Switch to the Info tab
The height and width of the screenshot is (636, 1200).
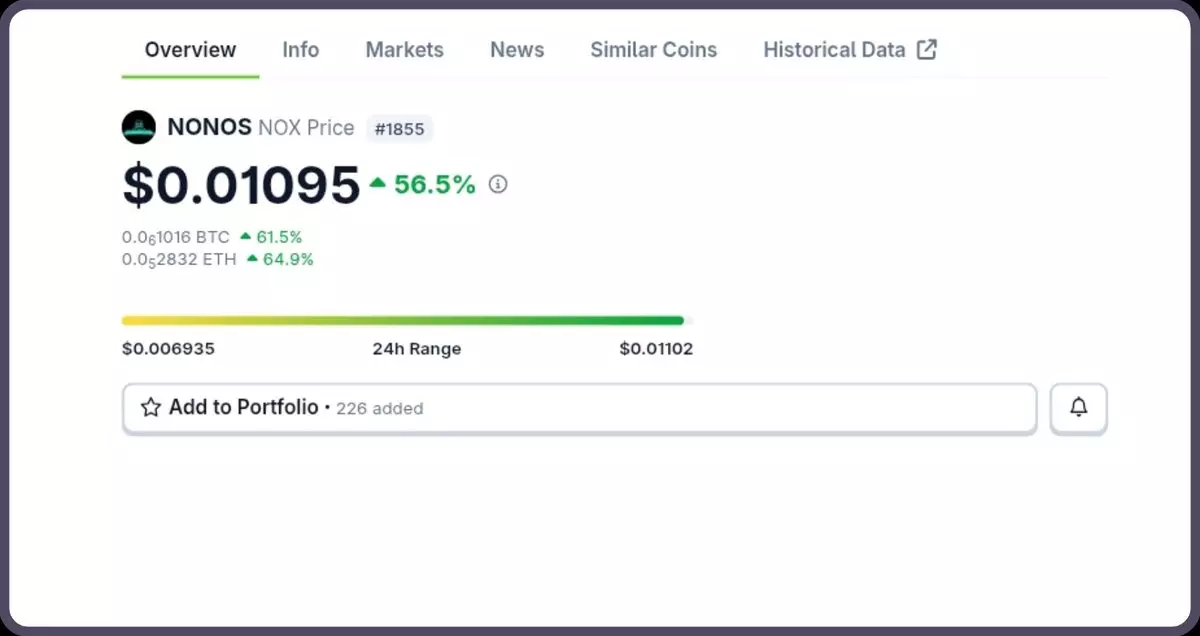(x=300, y=50)
